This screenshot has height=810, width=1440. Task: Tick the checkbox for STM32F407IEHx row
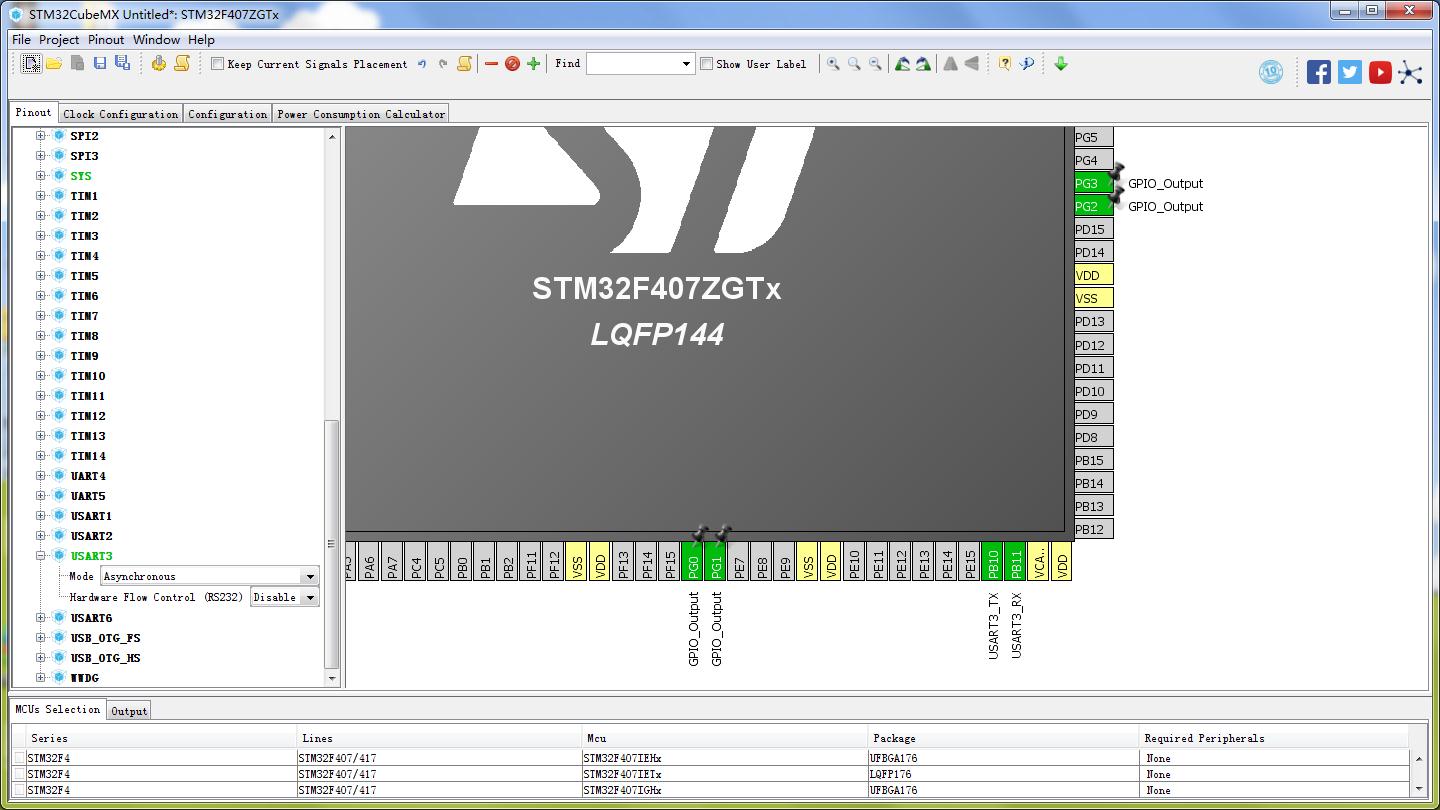(x=19, y=758)
